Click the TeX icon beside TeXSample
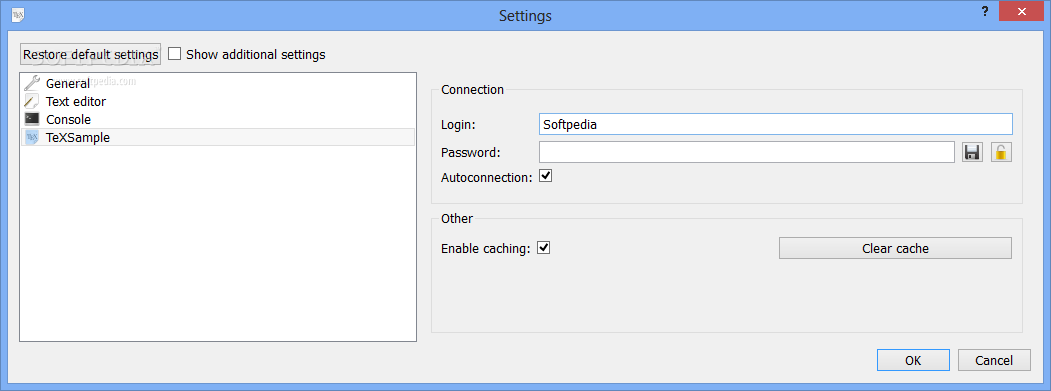1051x391 pixels. [x=32, y=137]
